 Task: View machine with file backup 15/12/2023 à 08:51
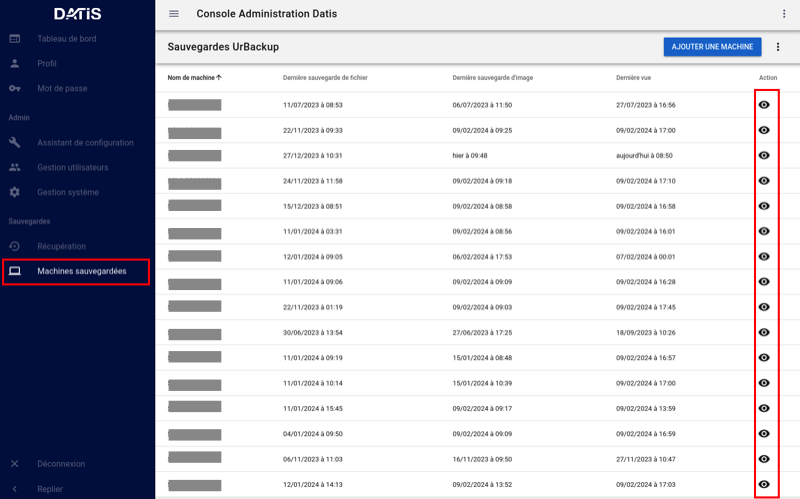click(x=764, y=206)
